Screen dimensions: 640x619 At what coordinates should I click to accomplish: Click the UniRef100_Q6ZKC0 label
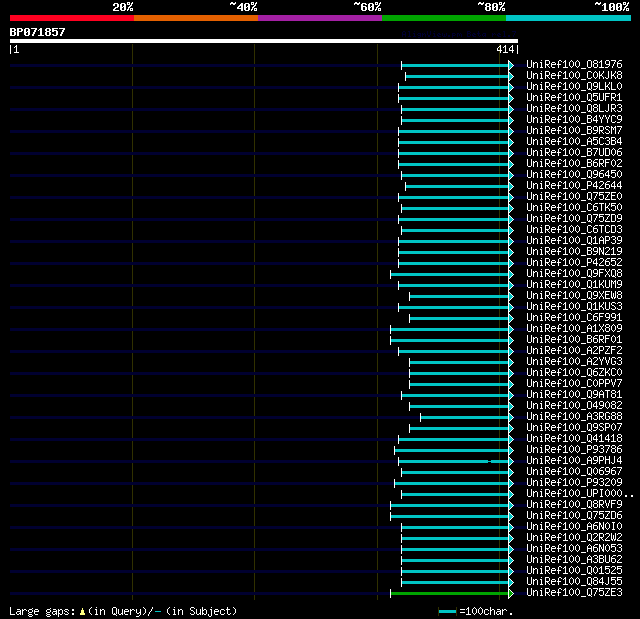[574, 373]
